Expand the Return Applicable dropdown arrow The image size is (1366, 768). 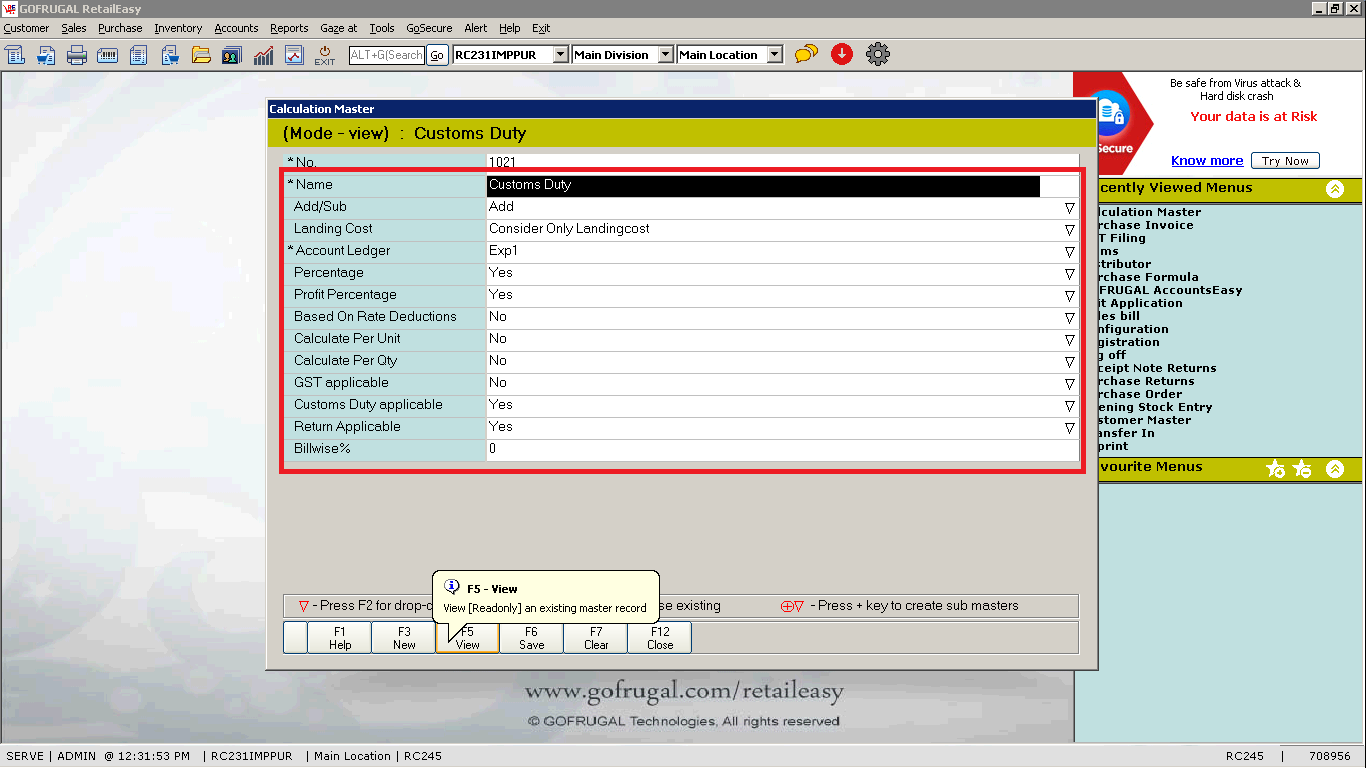coord(1069,427)
